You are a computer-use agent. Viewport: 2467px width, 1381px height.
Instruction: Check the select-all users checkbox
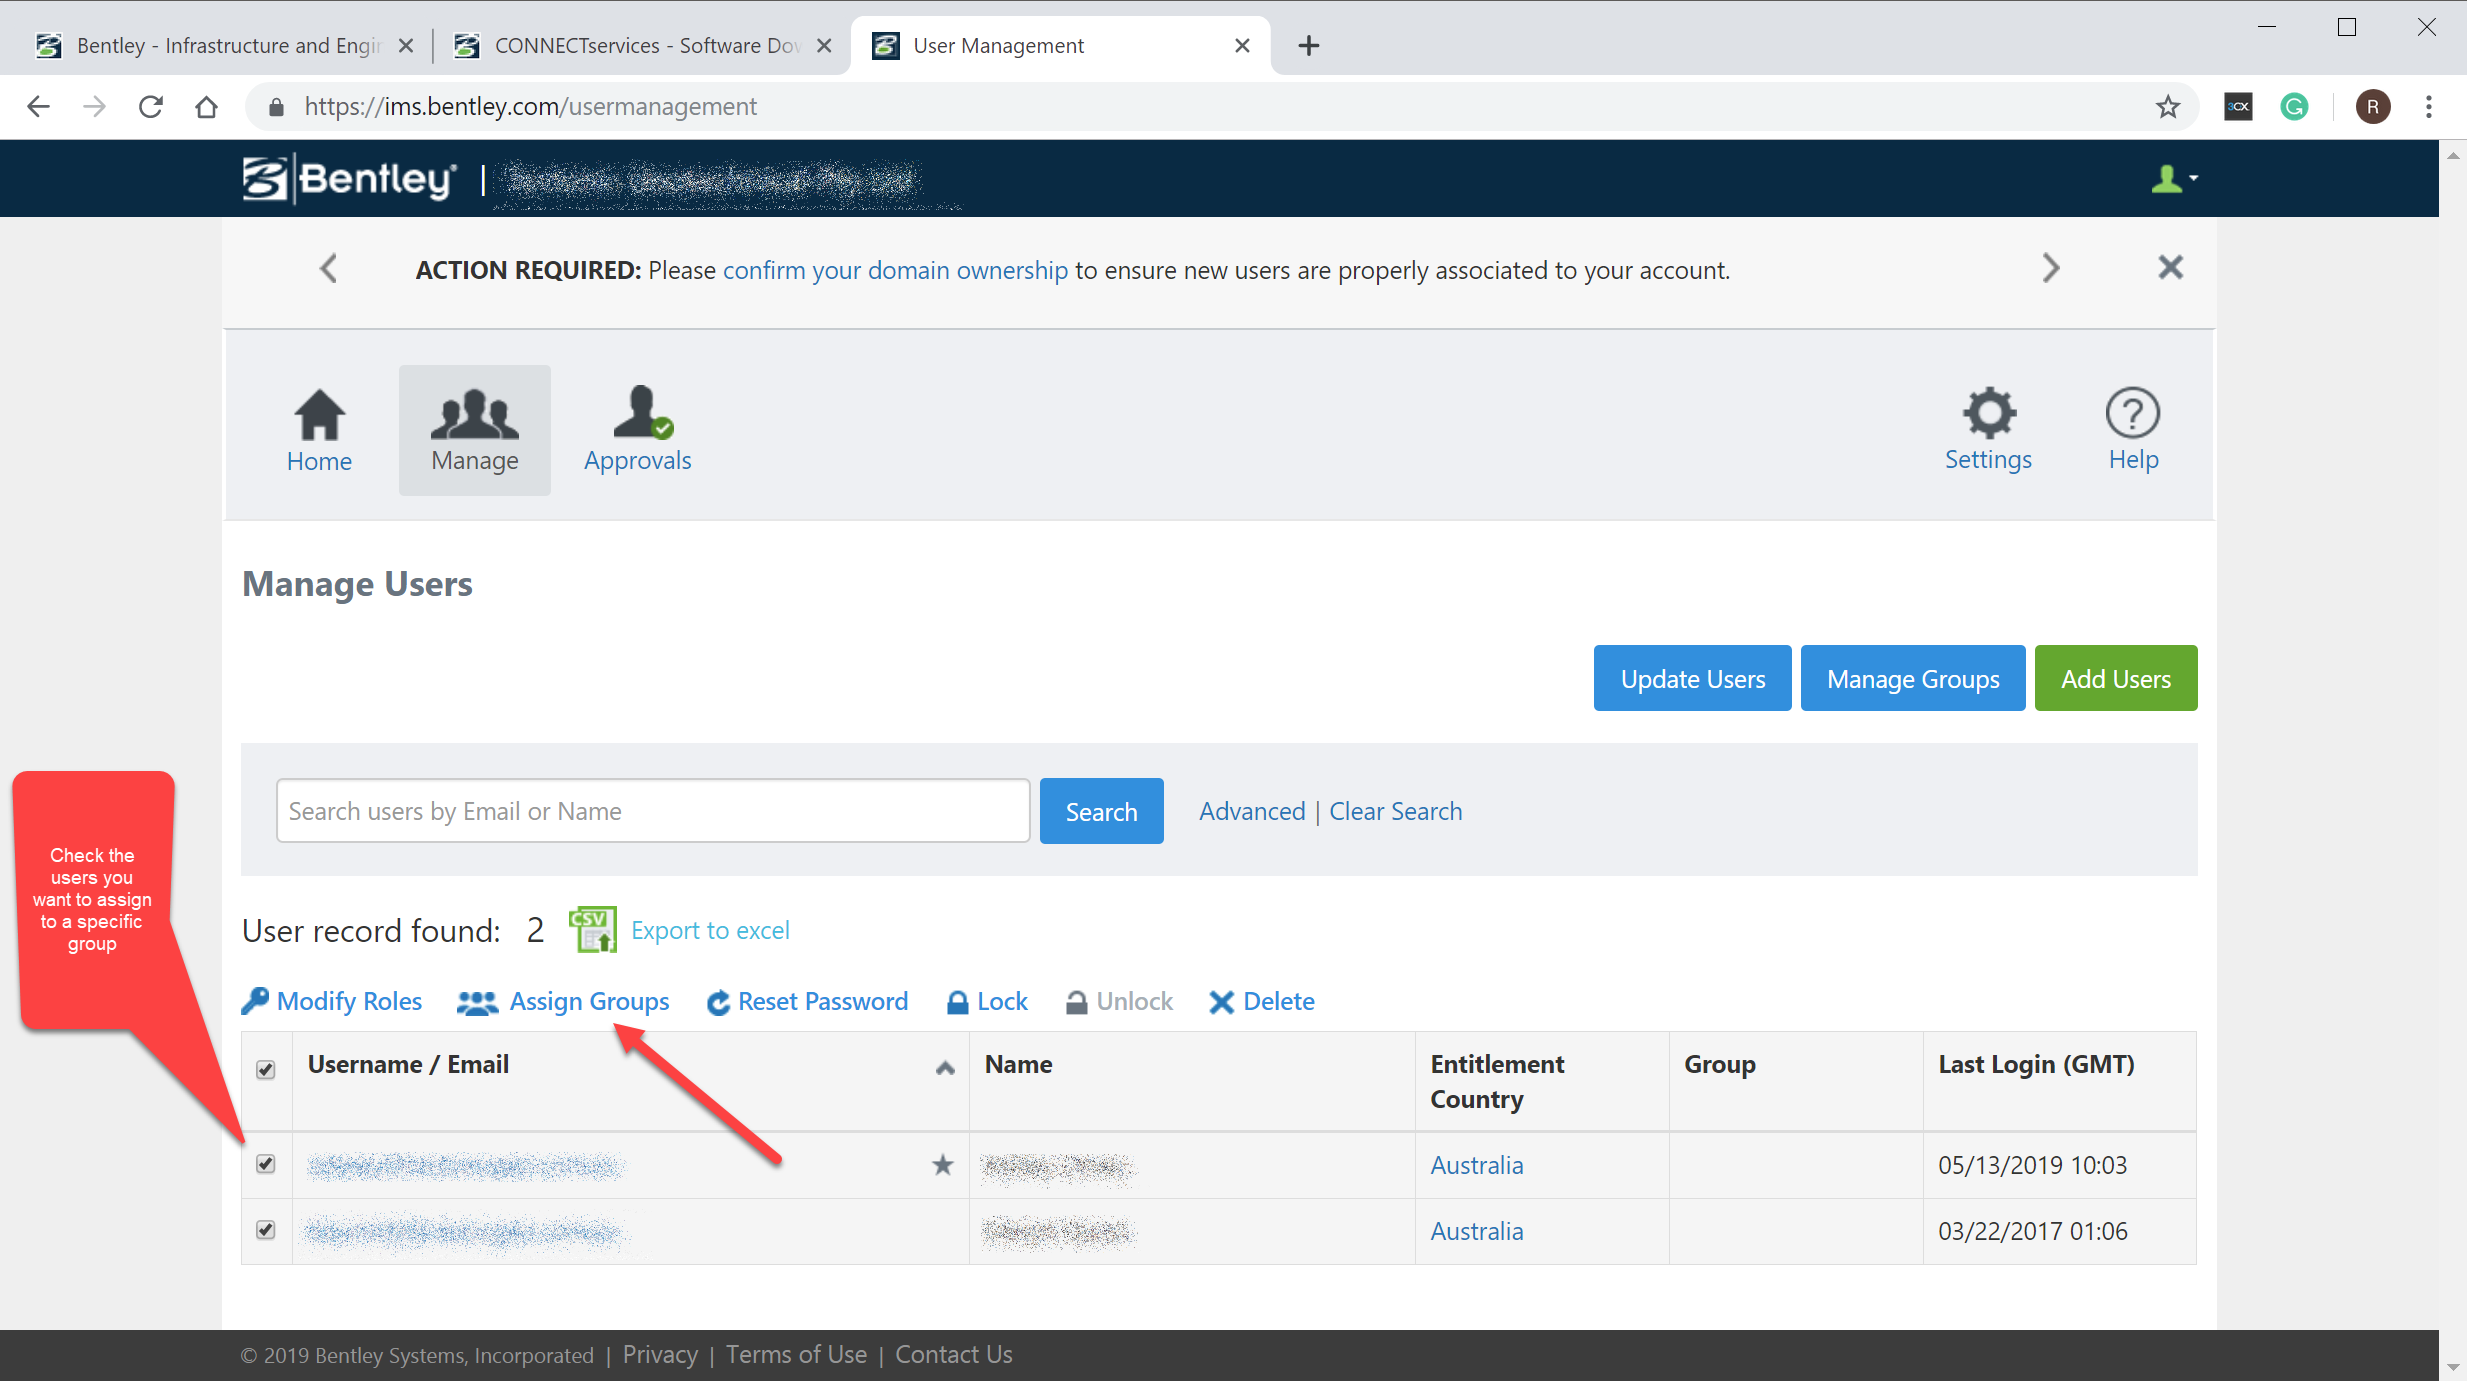coord(265,1070)
